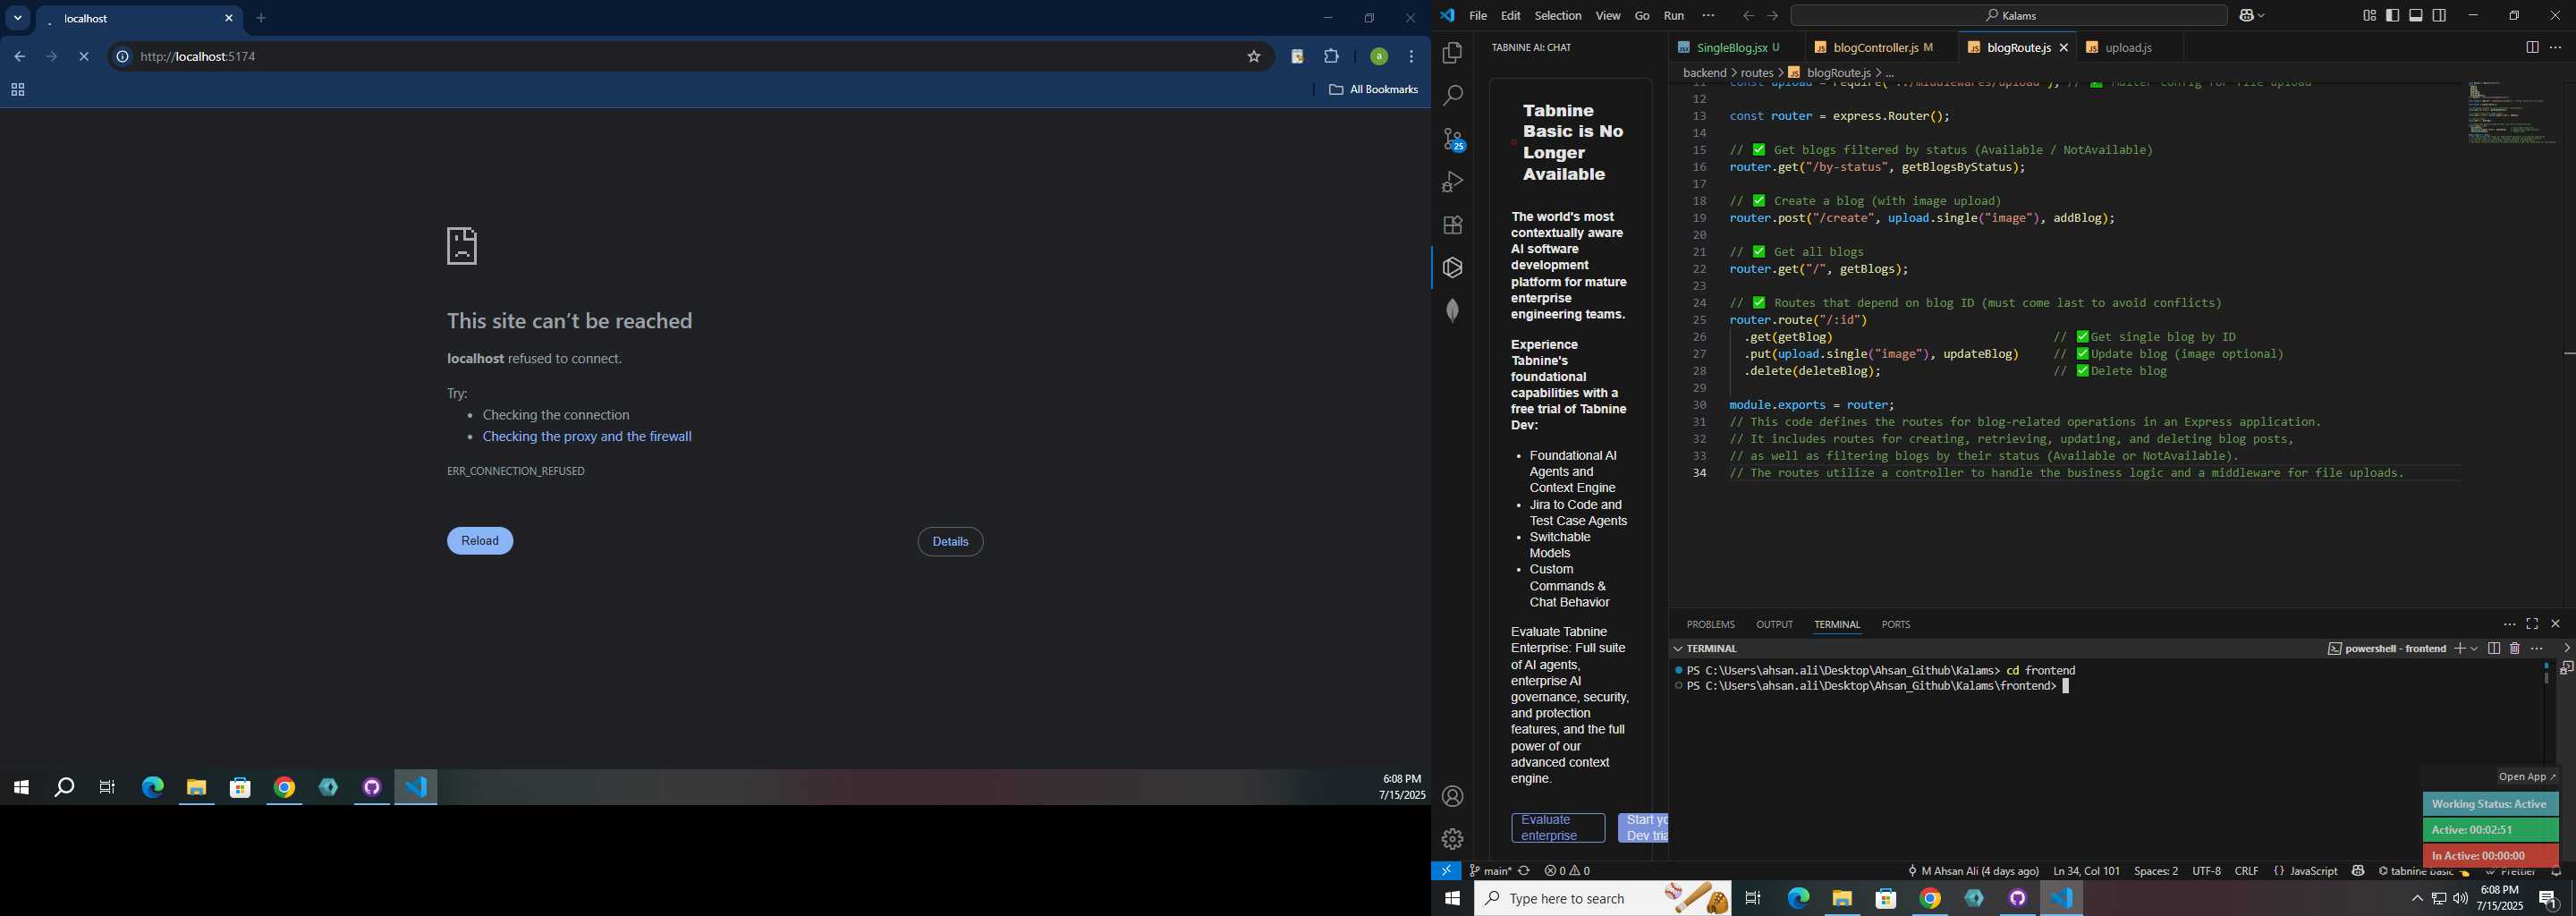Image resolution: width=2576 pixels, height=916 pixels.
Task: Change indentation via Spaces: 2
Action: point(2156,871)
